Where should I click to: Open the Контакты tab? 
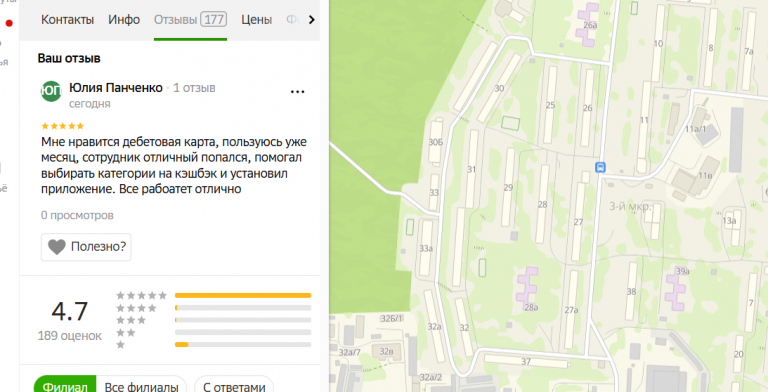click(x=68, y=20)
